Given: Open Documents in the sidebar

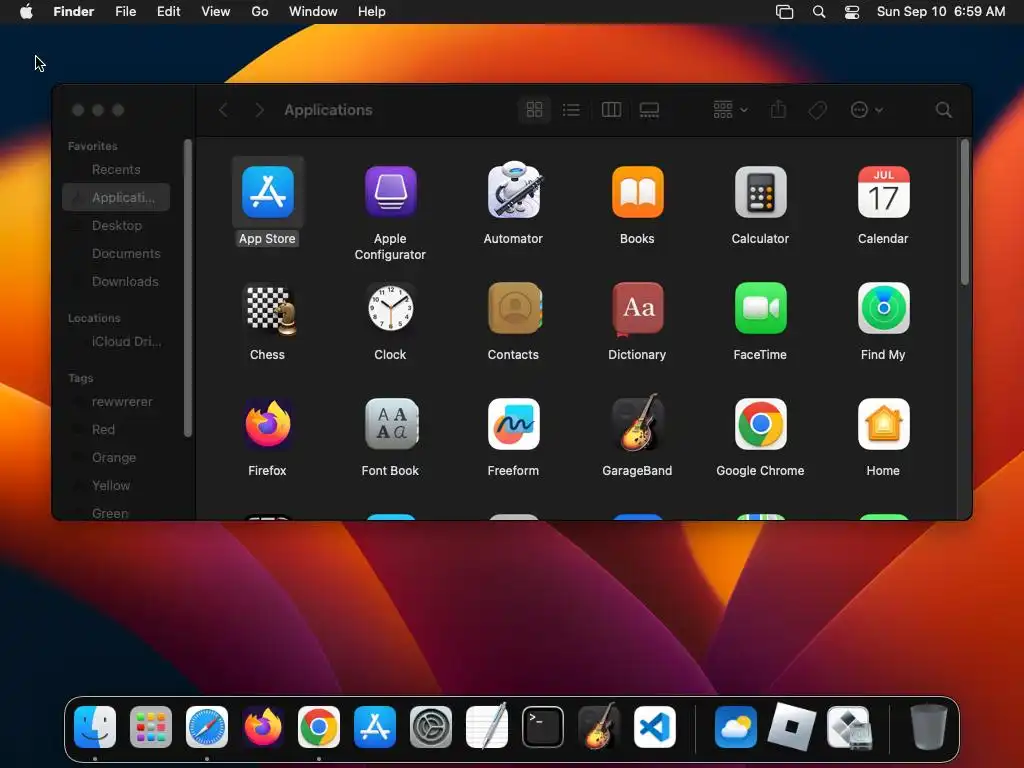Looking at the screenshot, I should 116,253.
